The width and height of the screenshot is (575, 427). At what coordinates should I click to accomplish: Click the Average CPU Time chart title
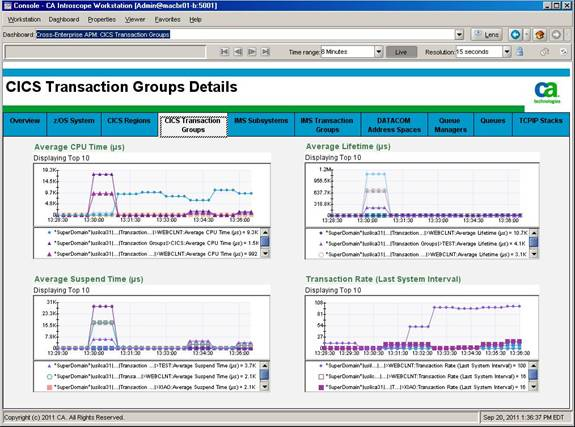[x=79, y=147]
